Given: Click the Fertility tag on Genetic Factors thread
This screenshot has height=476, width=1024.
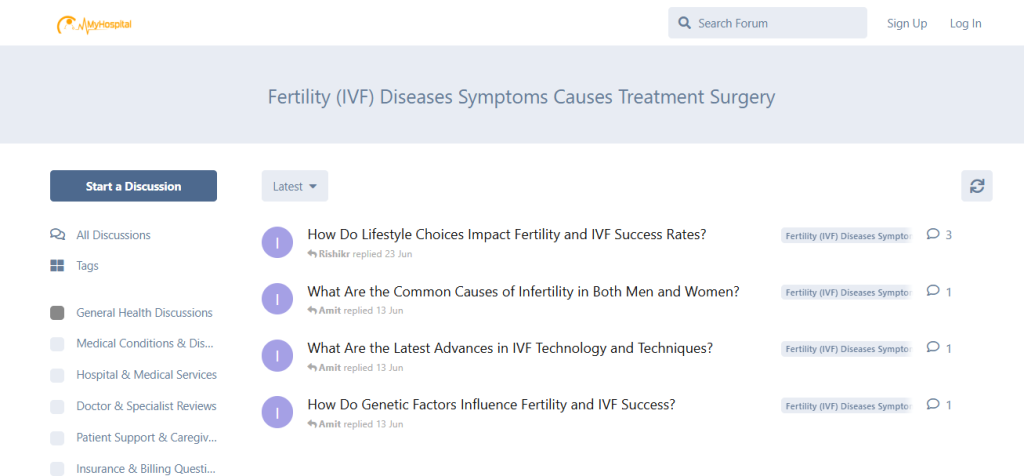Looking at the screenshot, I should (x=846, y=406).
